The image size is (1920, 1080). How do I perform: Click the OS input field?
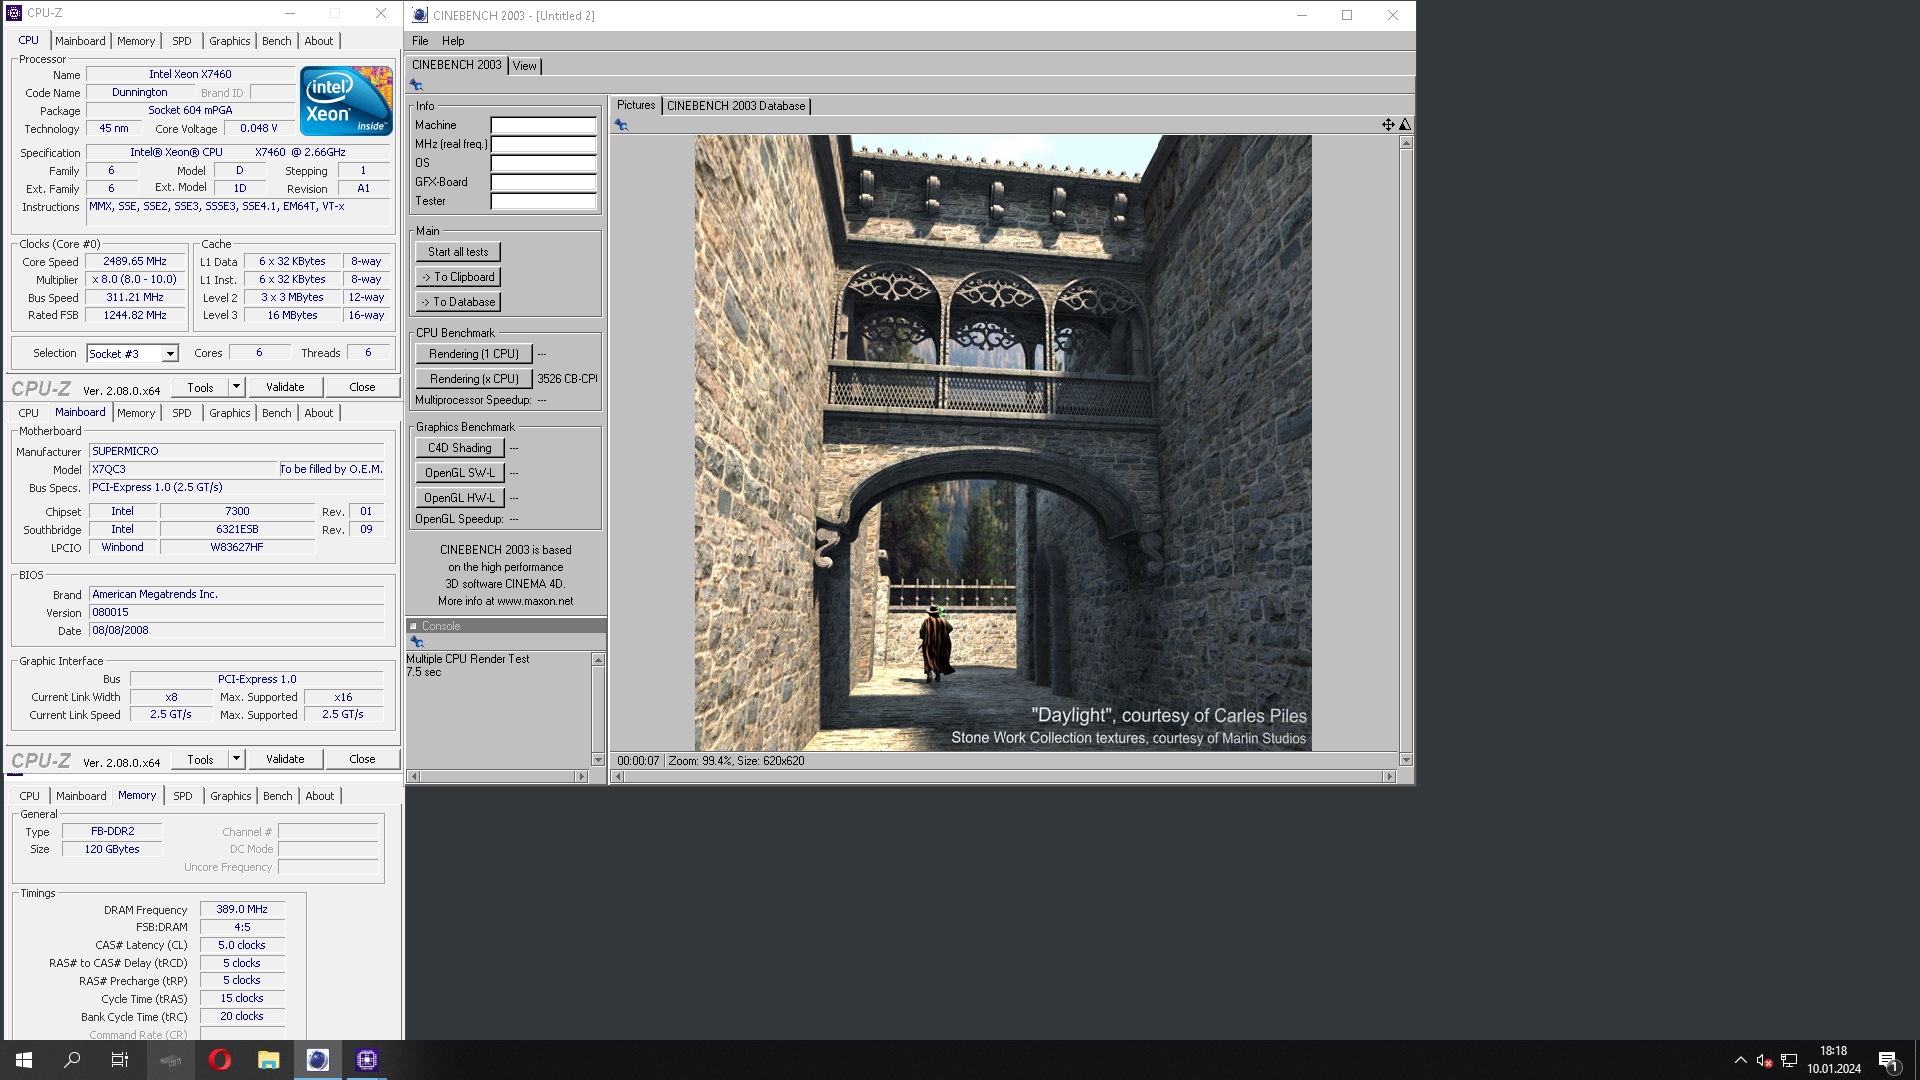click(544, 163)
